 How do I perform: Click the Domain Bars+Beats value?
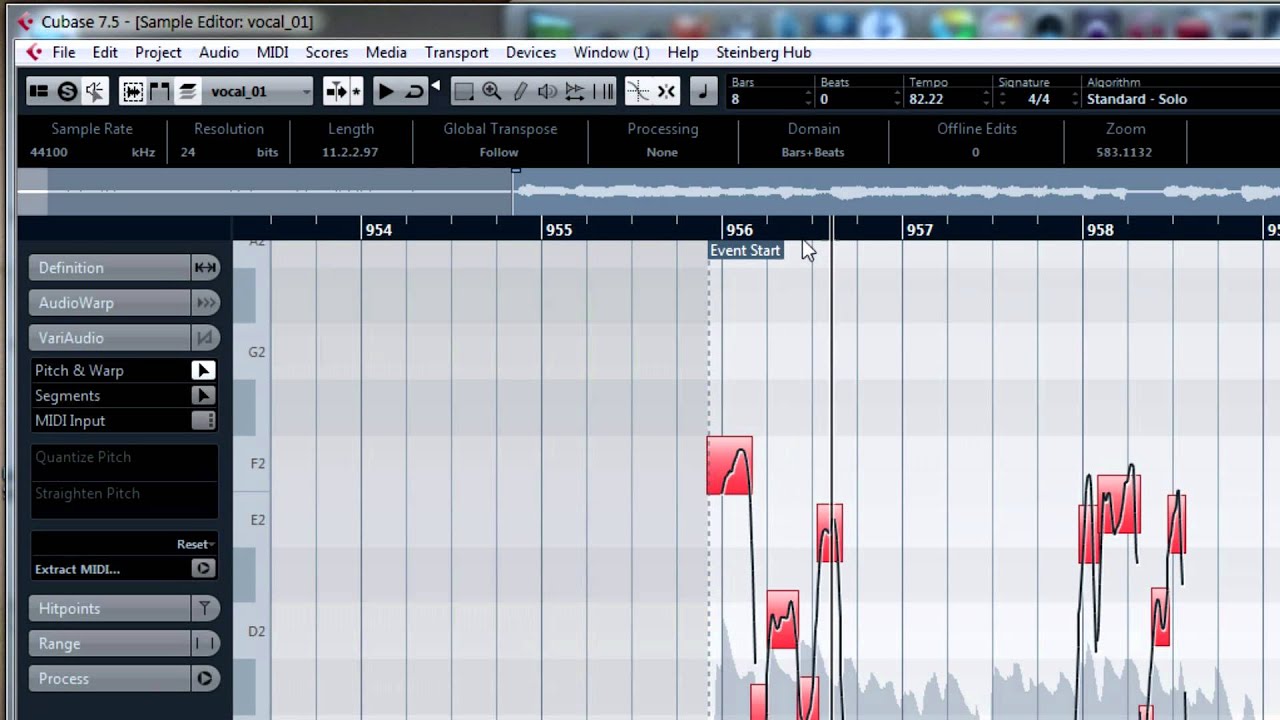813,152
